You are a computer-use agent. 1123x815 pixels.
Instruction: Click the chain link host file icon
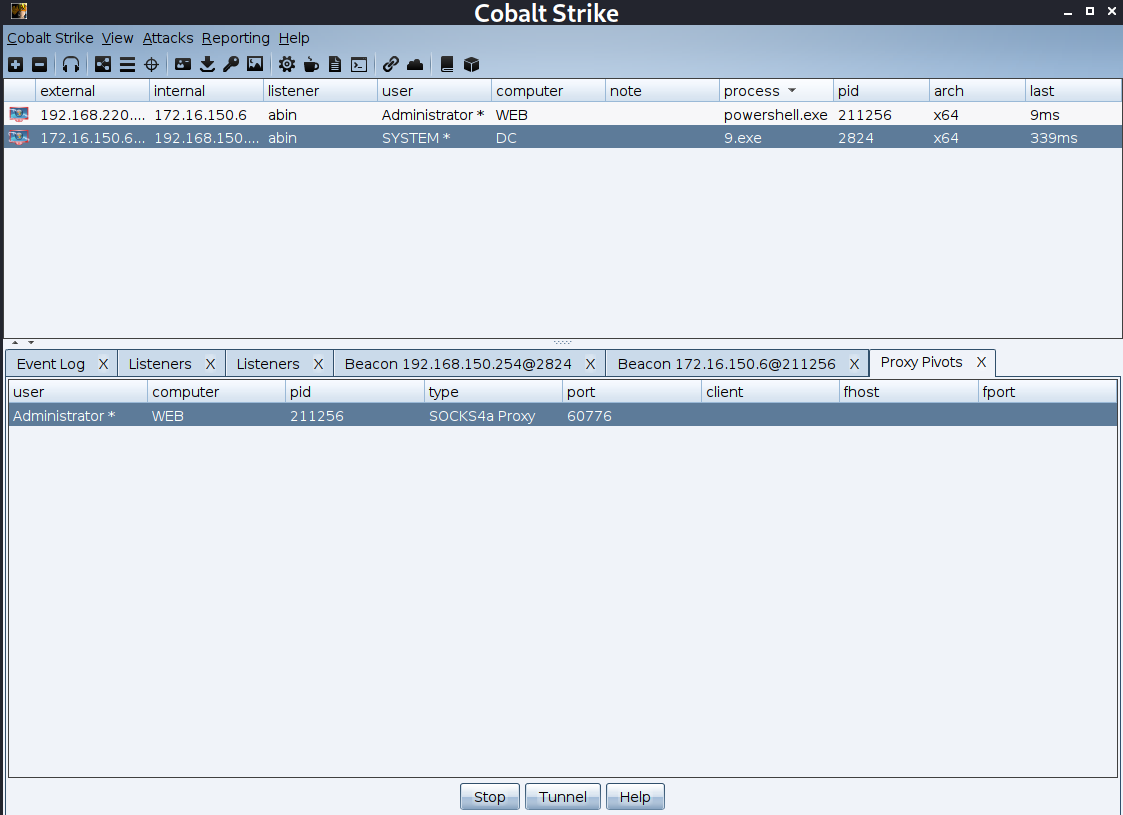pos(390,64)
